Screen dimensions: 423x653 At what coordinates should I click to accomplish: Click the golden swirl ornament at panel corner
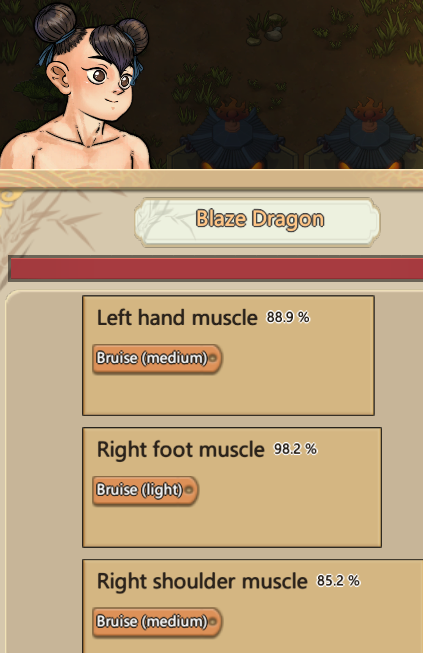click(x=8, y=197)
